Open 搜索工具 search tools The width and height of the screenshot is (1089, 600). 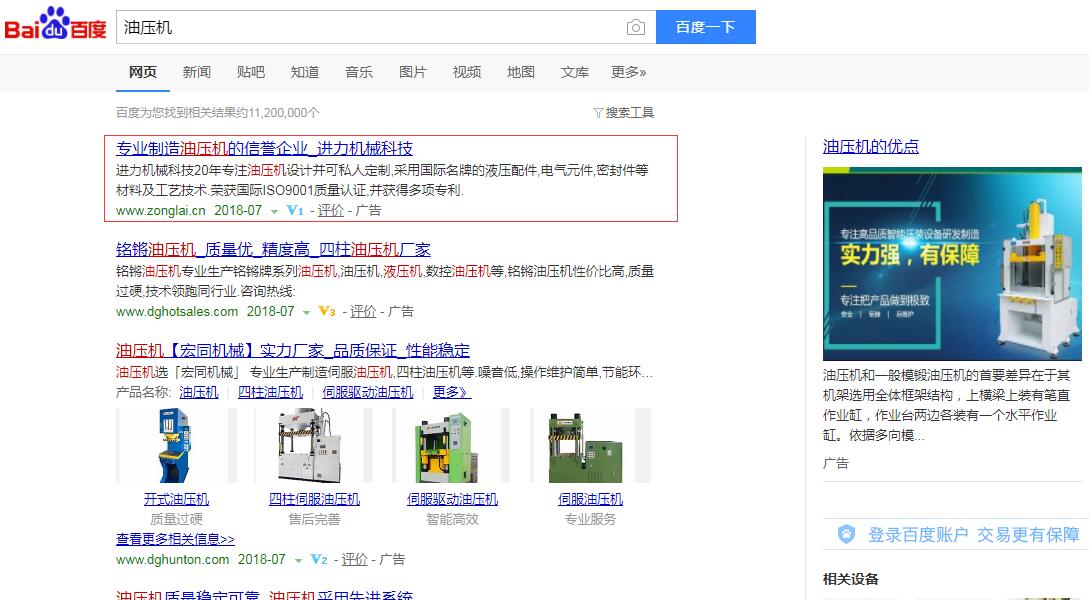click(629, 112)
